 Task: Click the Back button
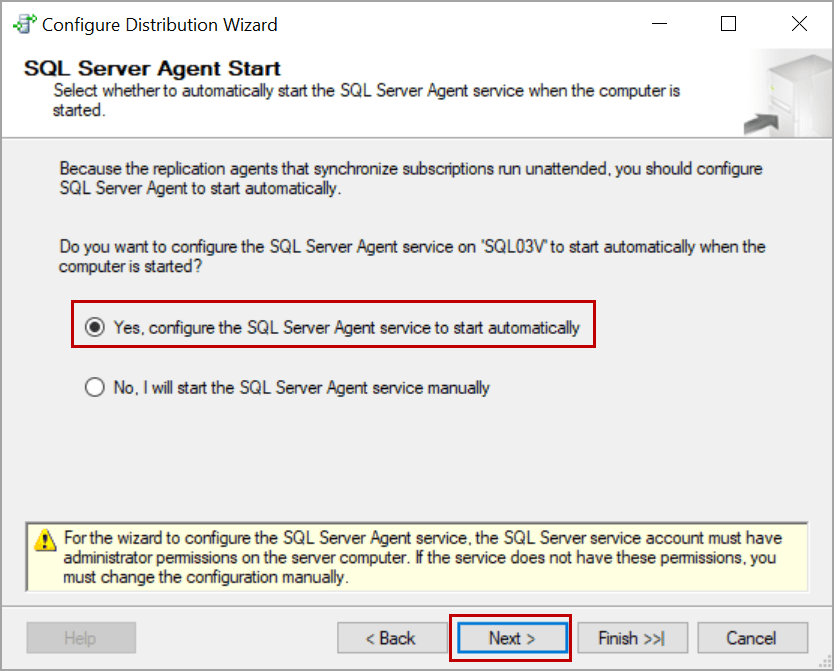pyautogui.click(x=392, y=637)
